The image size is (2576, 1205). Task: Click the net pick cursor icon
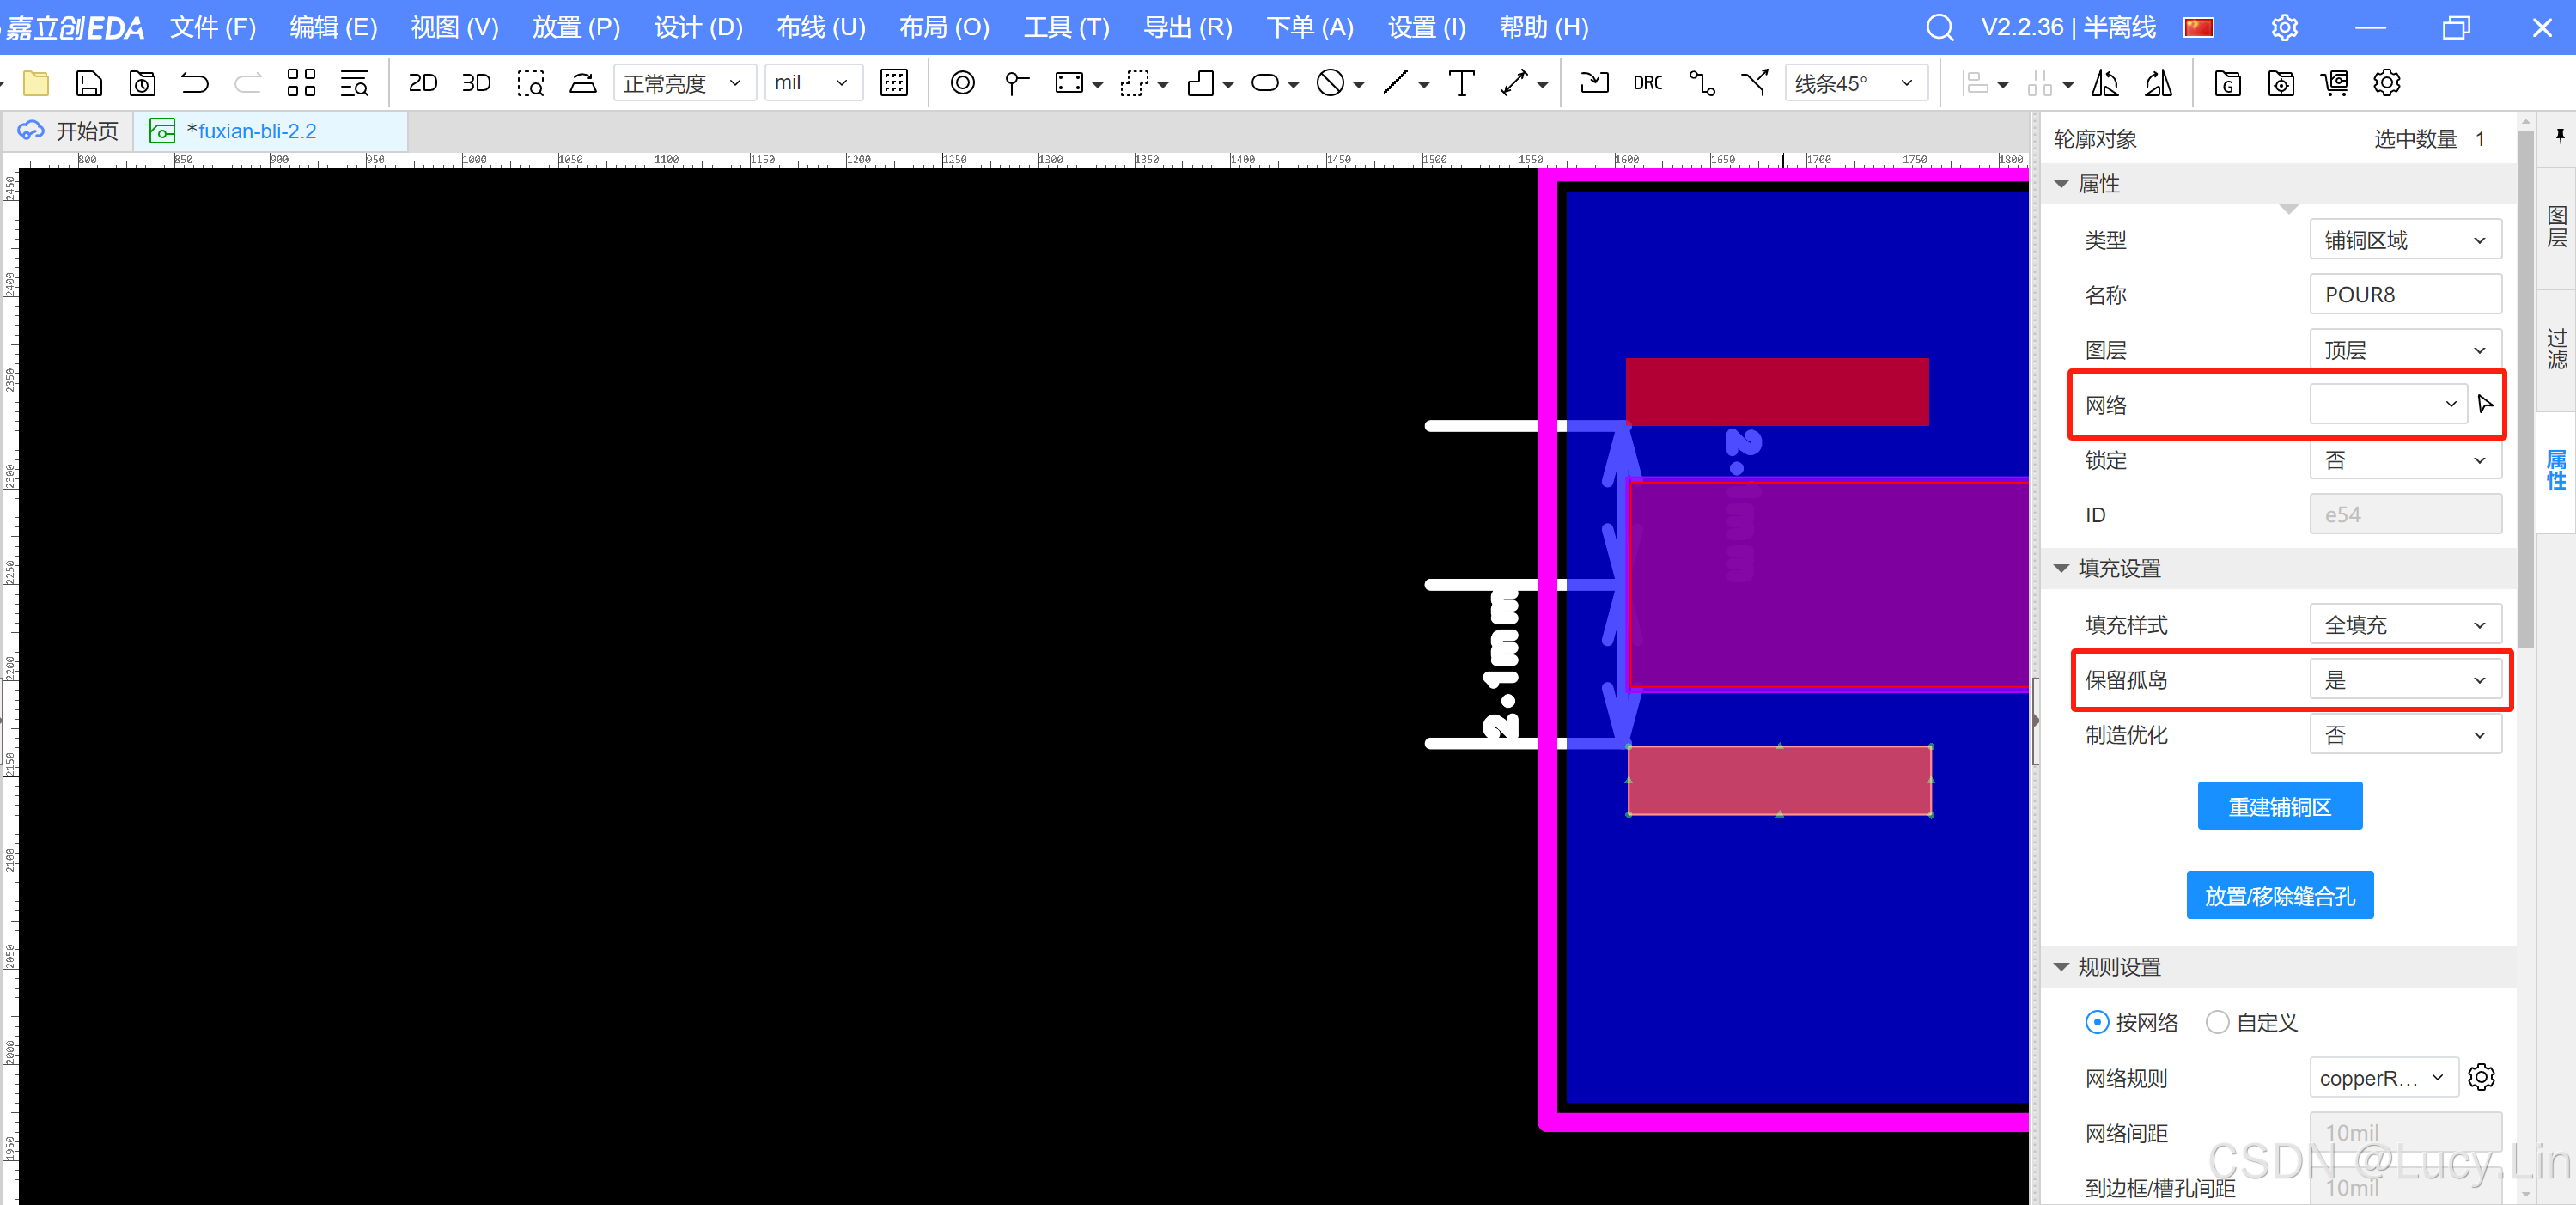tap(2484, 404)
